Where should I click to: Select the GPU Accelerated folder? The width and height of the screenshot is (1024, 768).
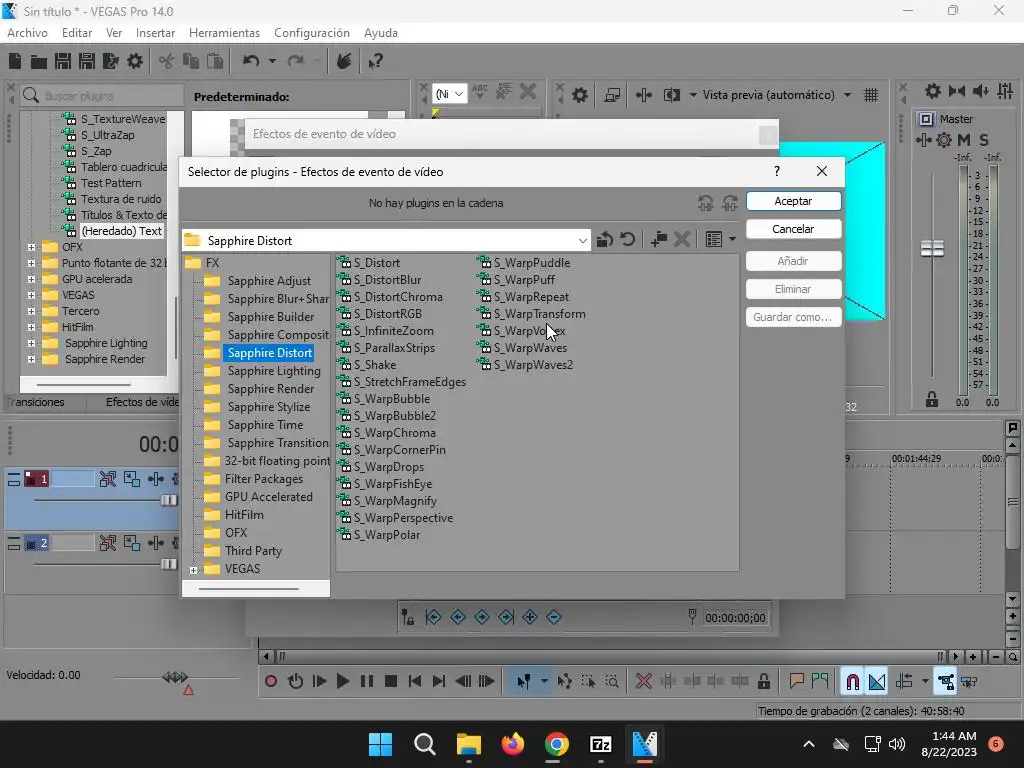click(x=268, y=497)
